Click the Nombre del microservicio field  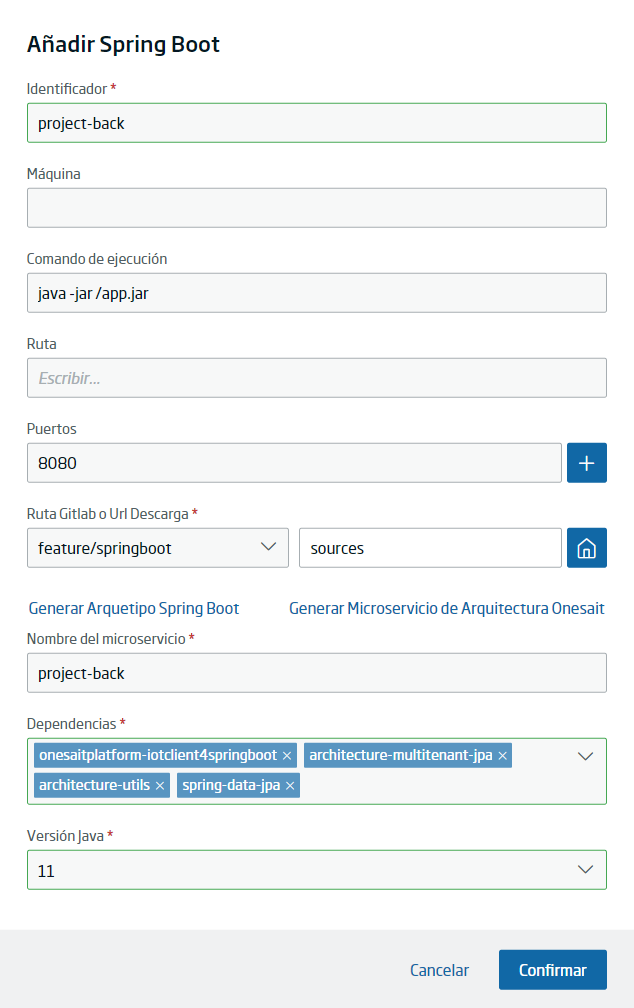pos(316,673)
